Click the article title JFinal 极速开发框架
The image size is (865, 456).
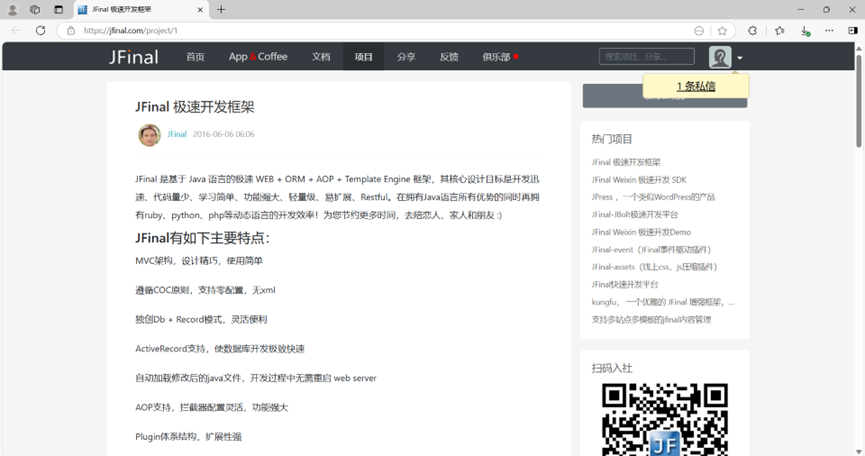[x=195, y=107]
